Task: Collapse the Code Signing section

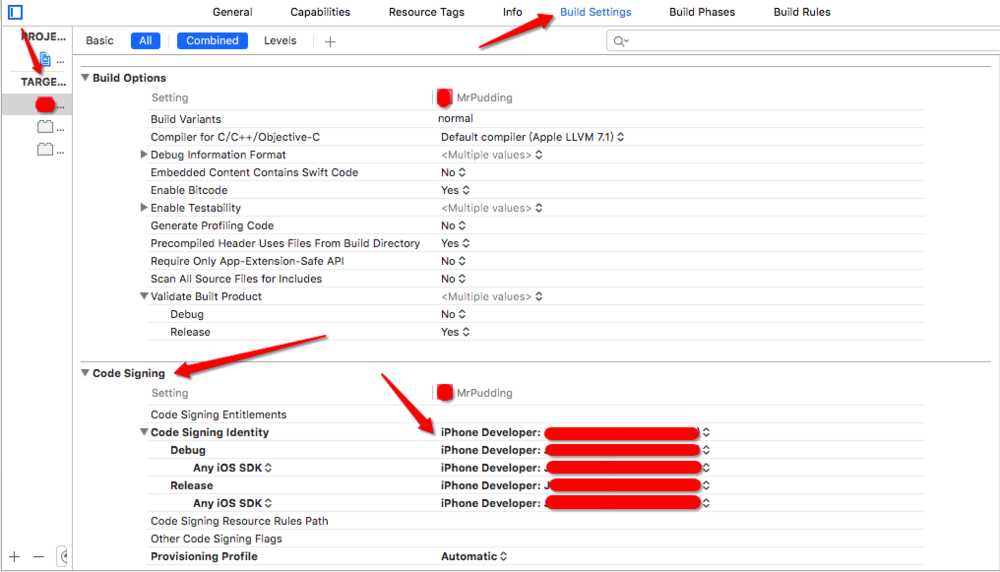Action: (x=85, y=372)
